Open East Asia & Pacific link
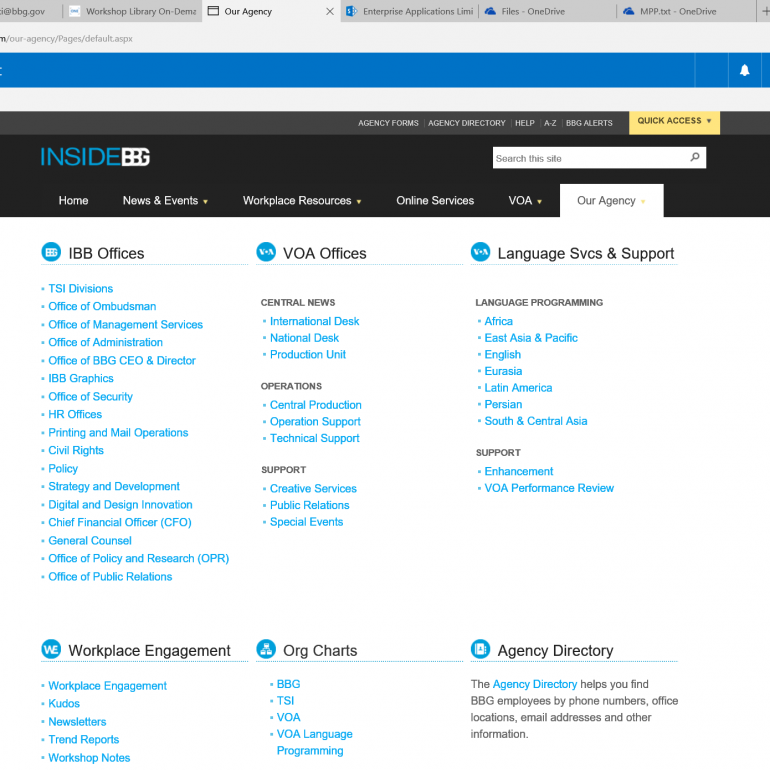 pos(531,337)
